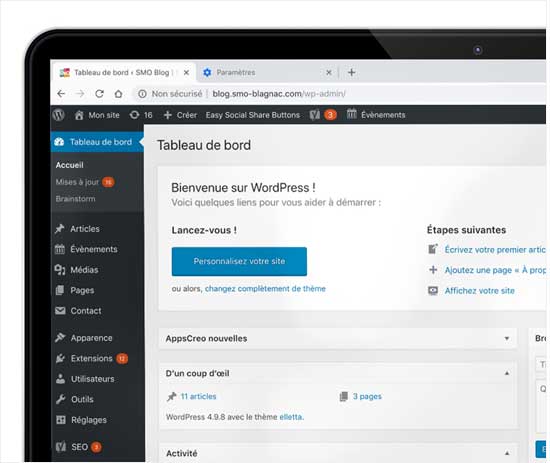The image size is (550, 463).
Task: Open the Affichez votre site link
Action: click(479, 290)
